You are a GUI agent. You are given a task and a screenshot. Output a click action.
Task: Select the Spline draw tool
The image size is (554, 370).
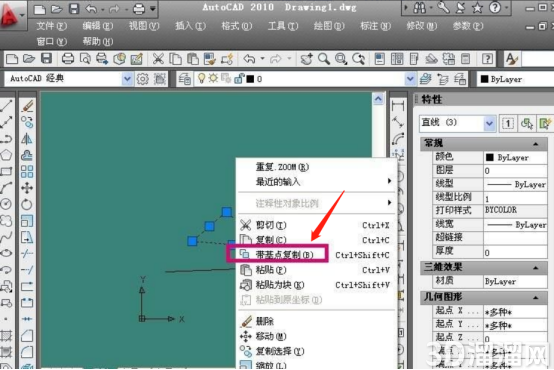[x=6, y=237]
